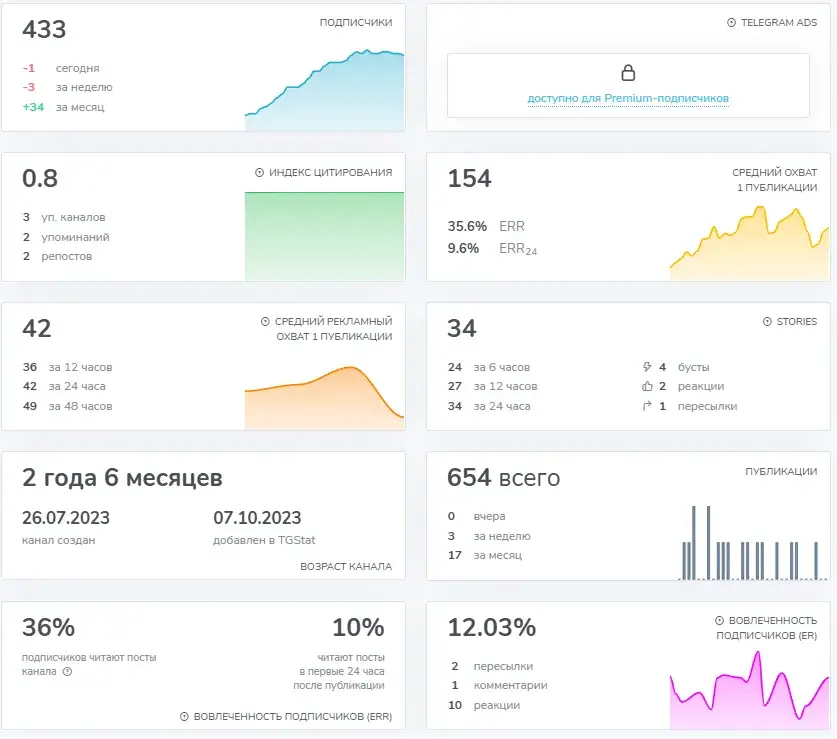837x739 pixels.
Task: Click the thumbs-up reactions icon in Stories
Action: point(647,386)
